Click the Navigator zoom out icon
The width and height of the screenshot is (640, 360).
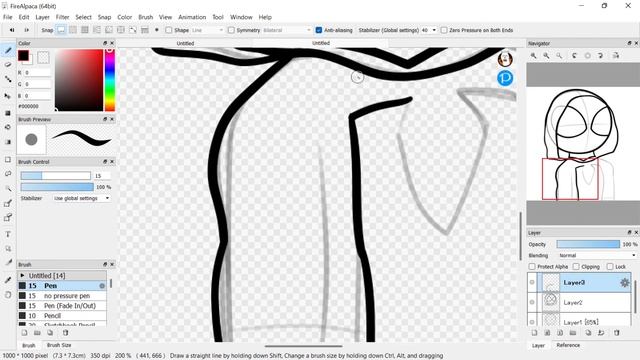pyautogui.click(x=546, y=56)
